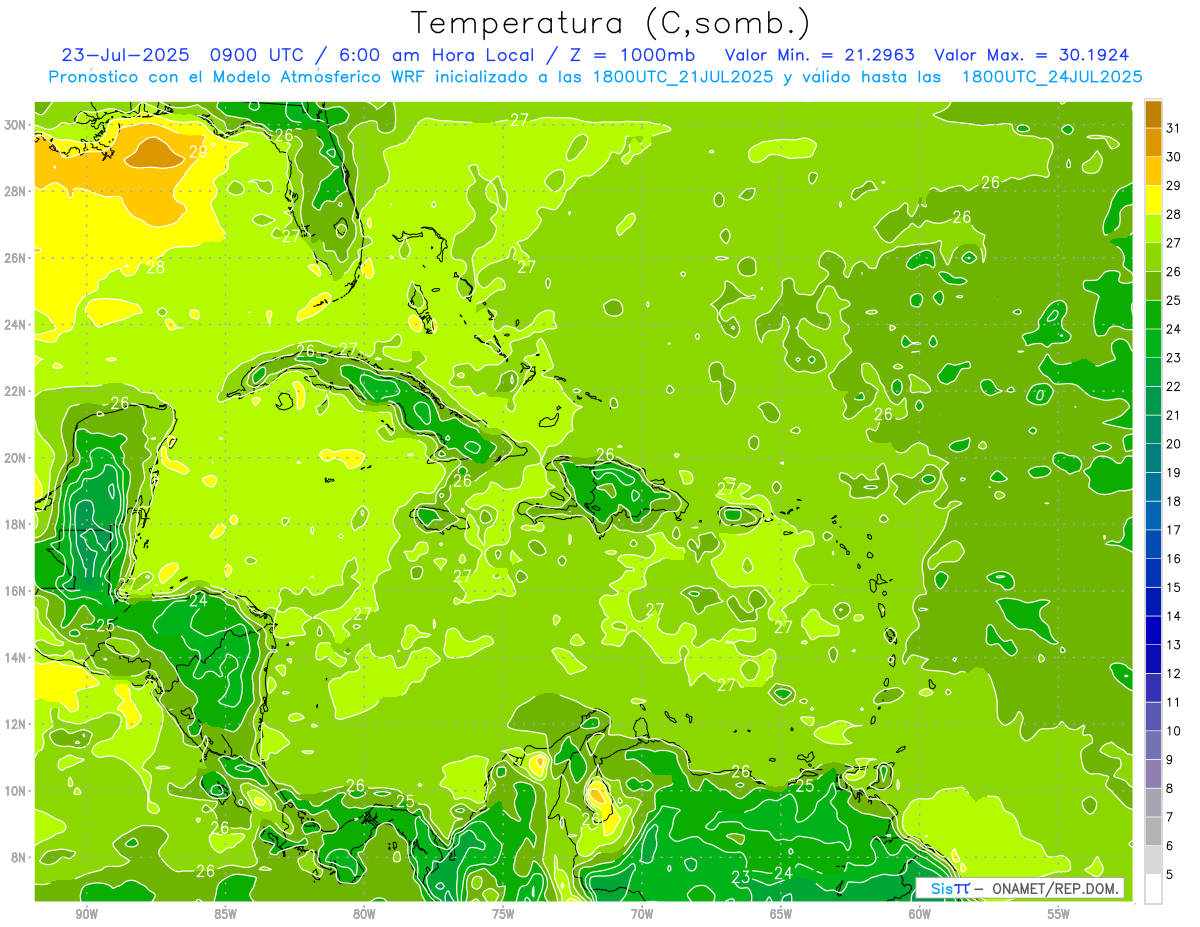This screenshot has height=927, width=1200.
Task: Click the "8N" latitude axis label
Action: point(19,857)
